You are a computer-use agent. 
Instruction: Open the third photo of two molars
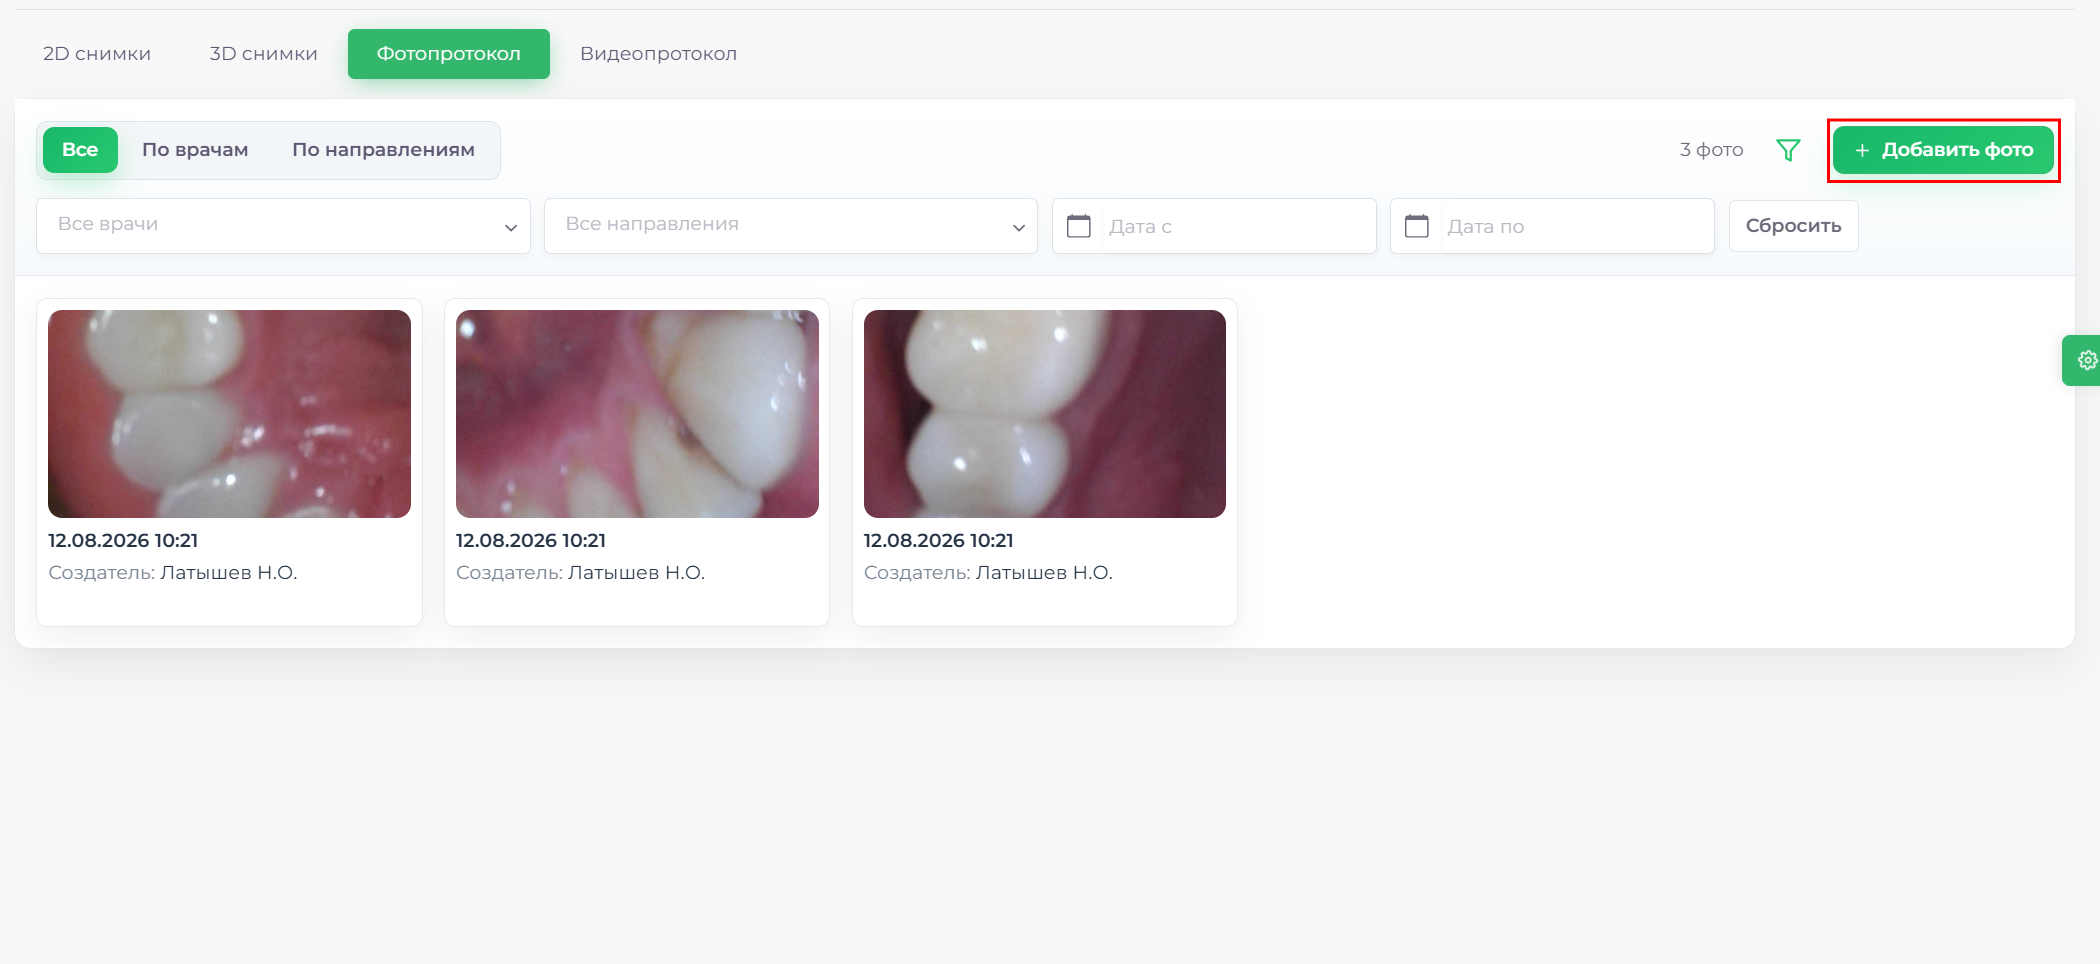(x=1045, y=414)
